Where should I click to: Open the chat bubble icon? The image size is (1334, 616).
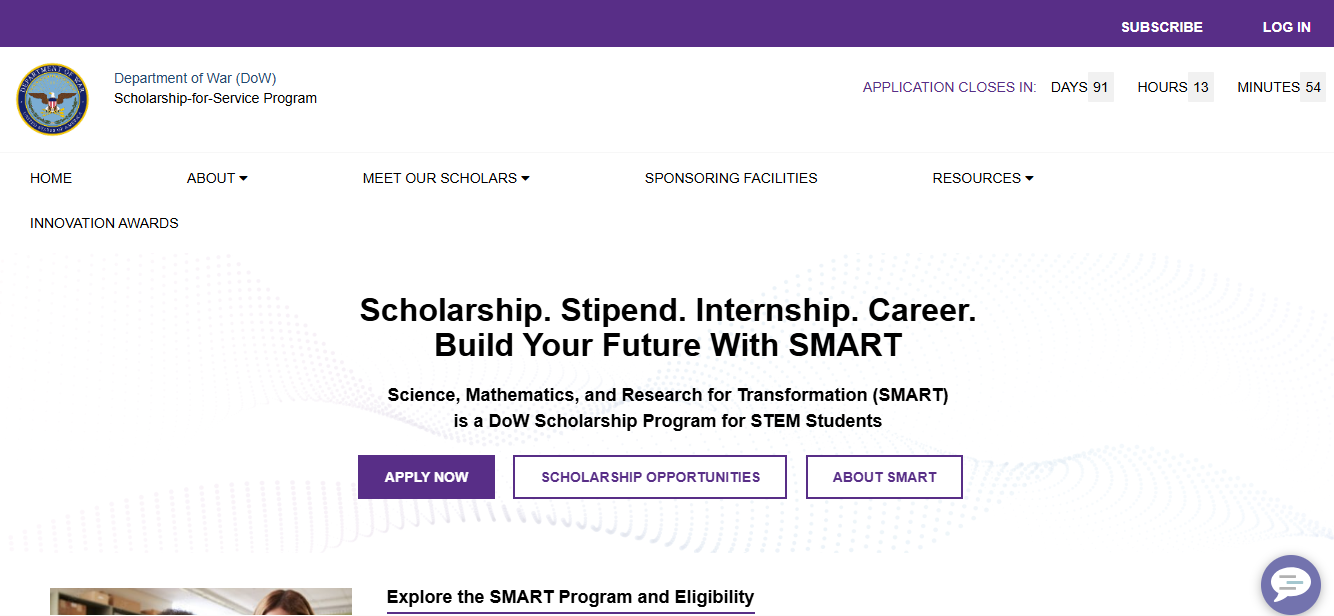[x=1291, y=585]
